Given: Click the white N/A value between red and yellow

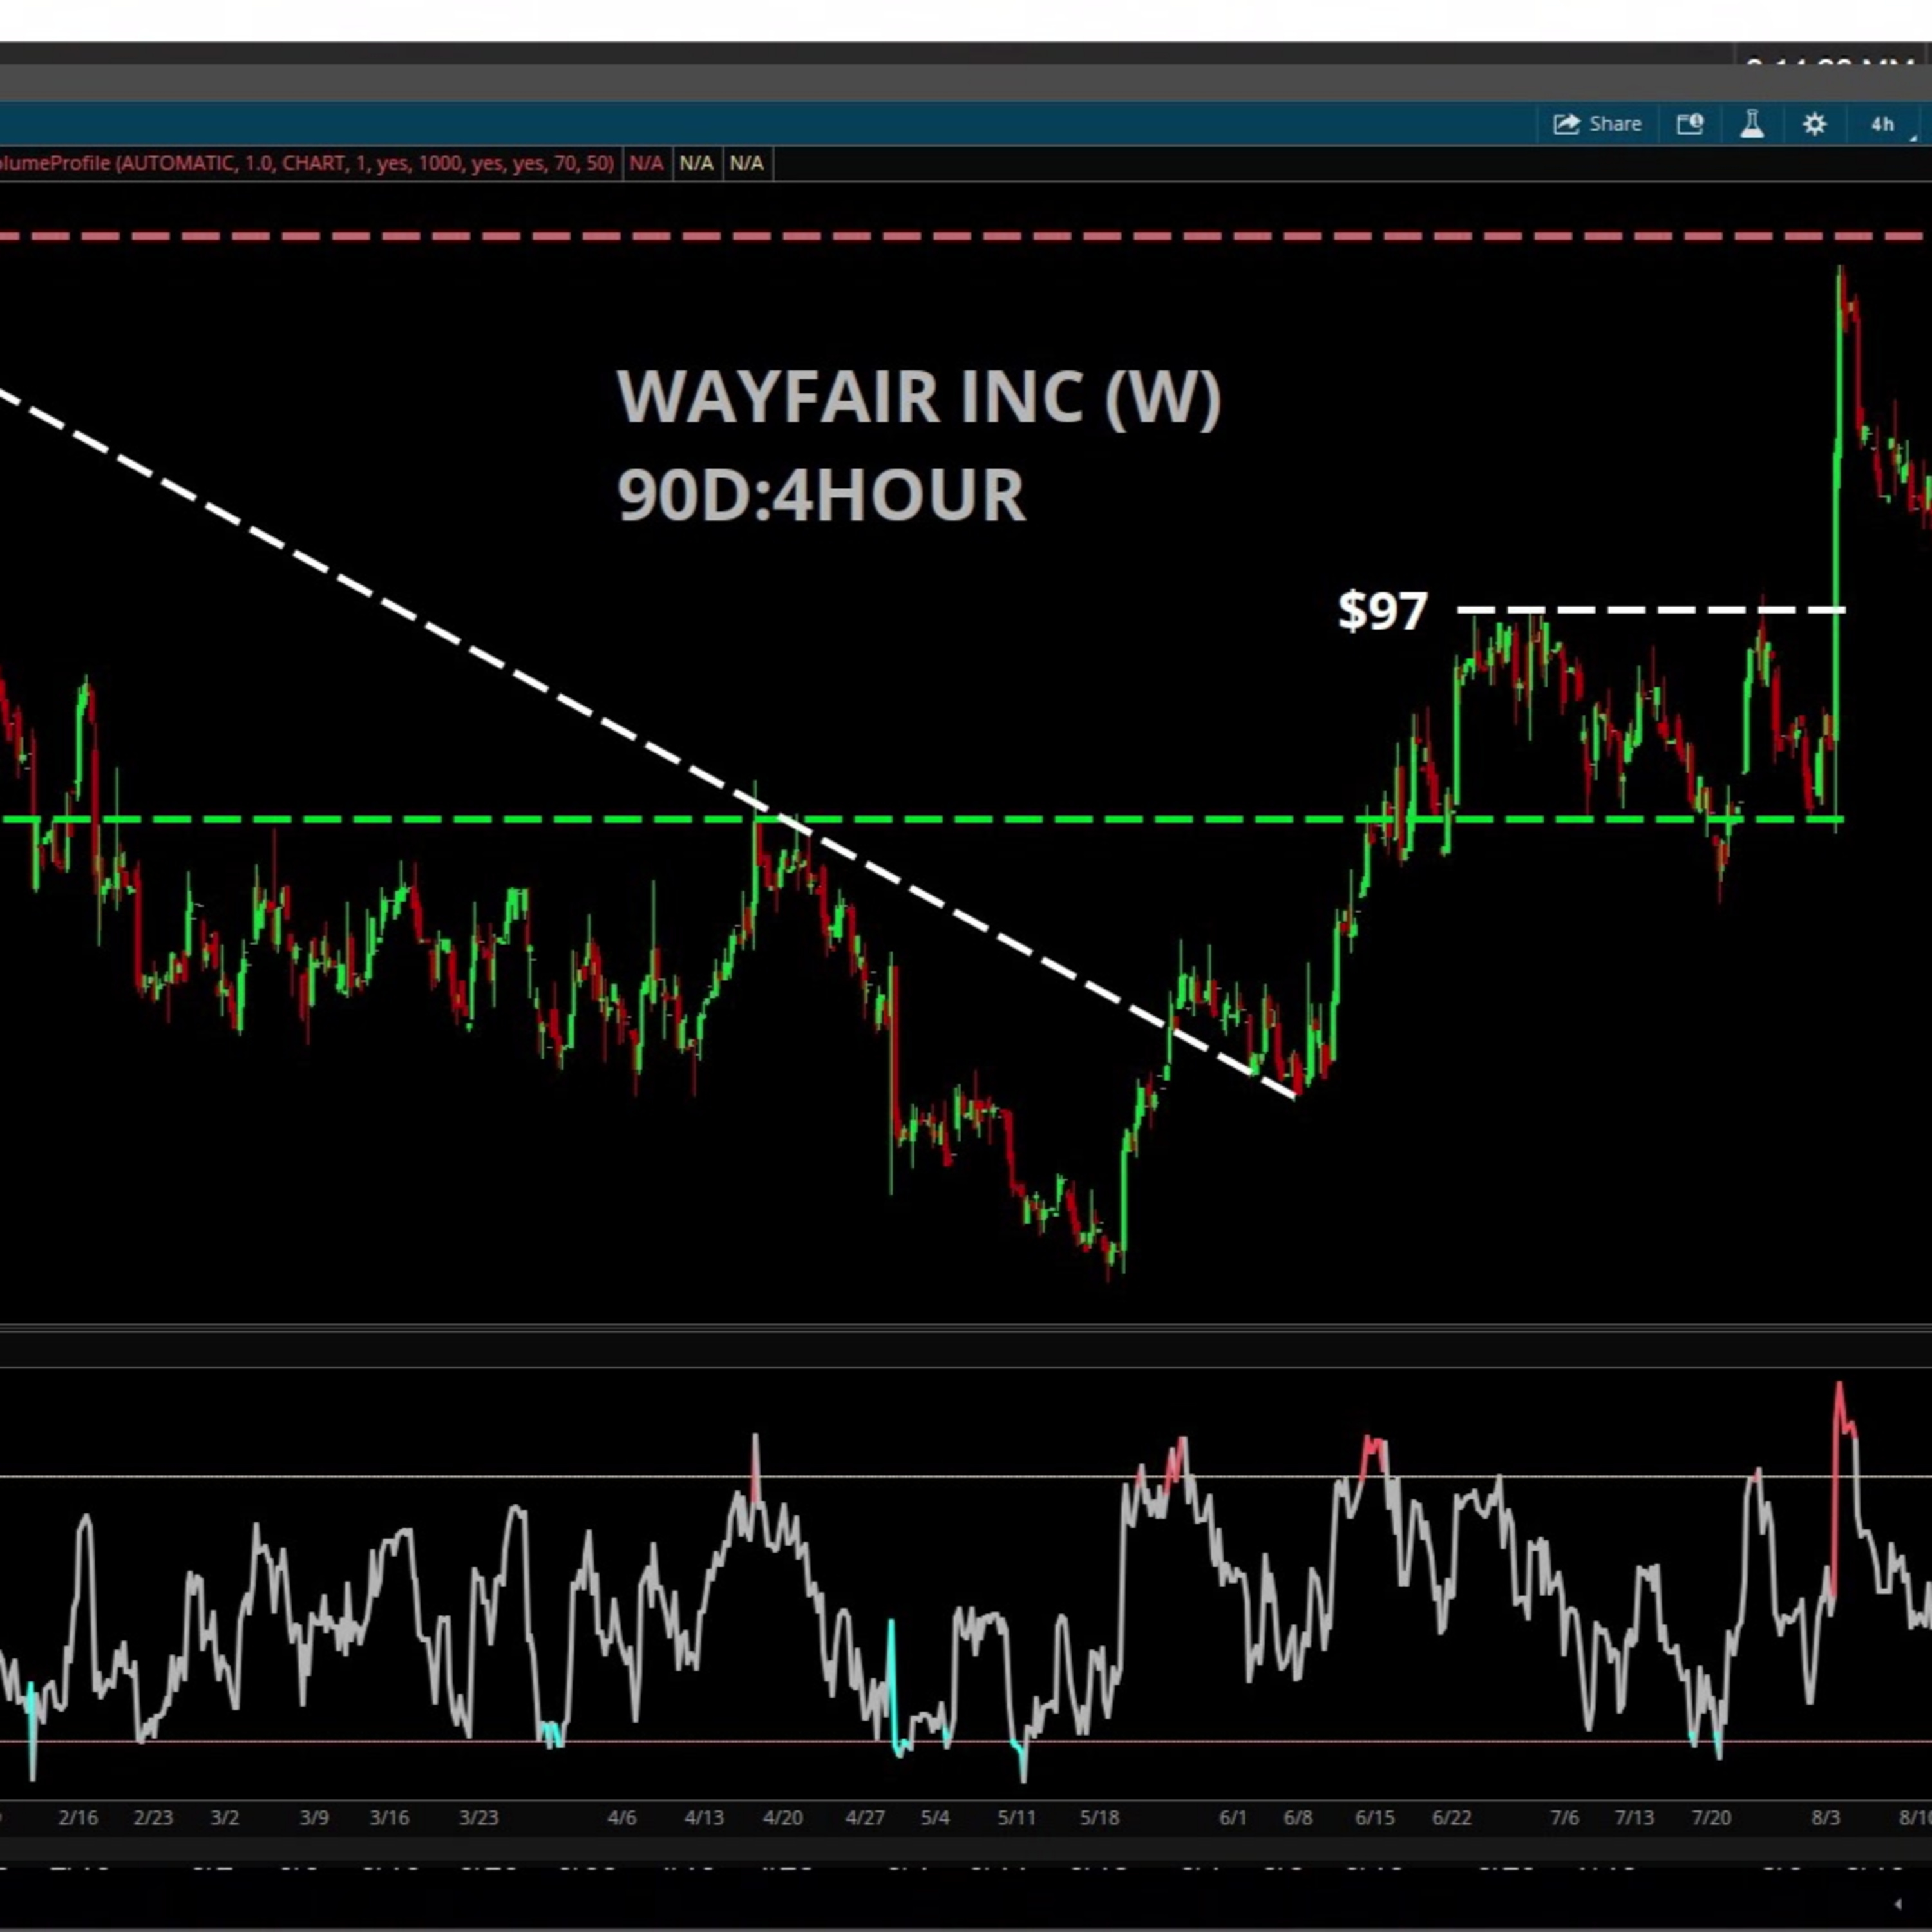Looking at the screenshot, I should [696, 163].
